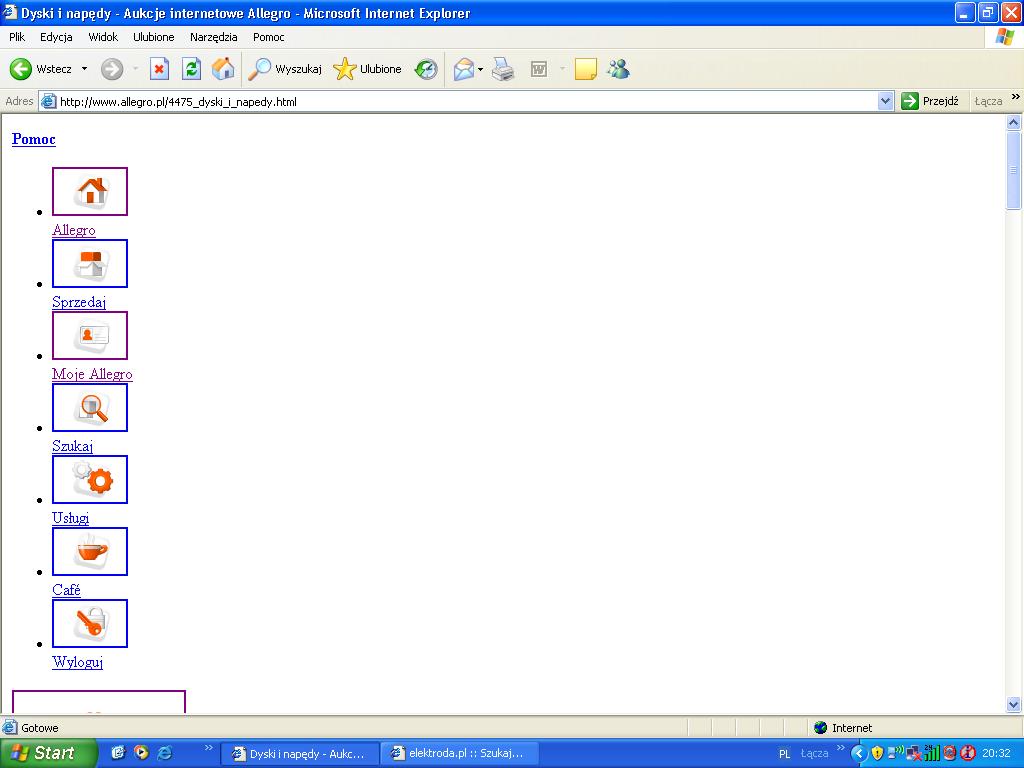Image resolution: width=1024 pixels, height=768 pixels.
Task: Click the mail envelope toolbar icon
Action: click(464, 69)
